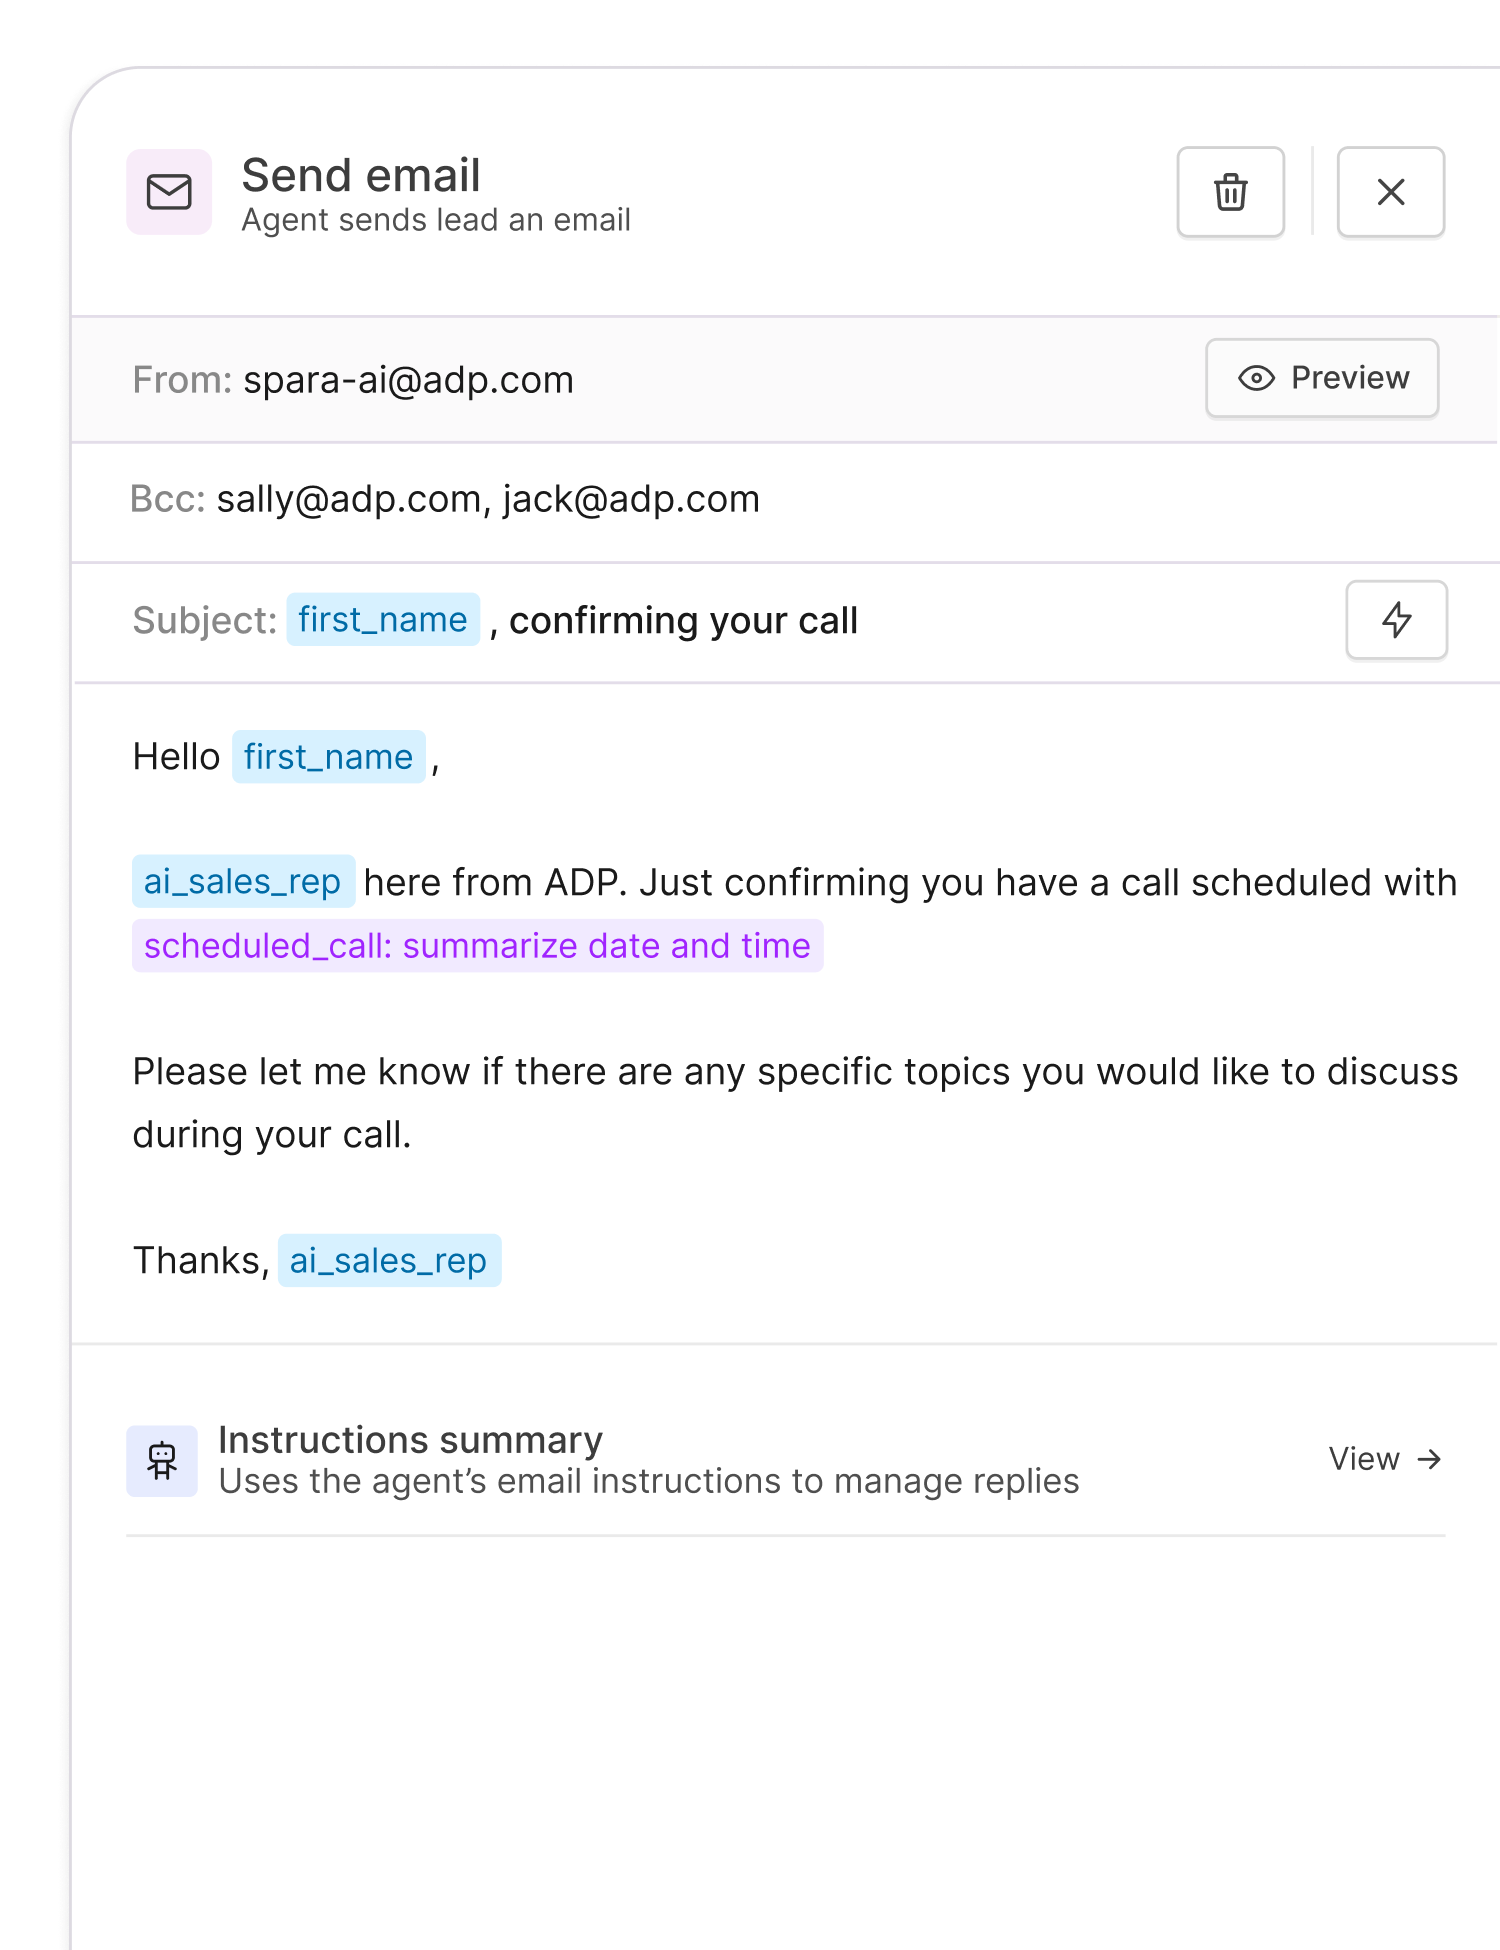1500x1950 pixels.
Task: Click the robot Instructions summary icon
Action: (162, 1460)
